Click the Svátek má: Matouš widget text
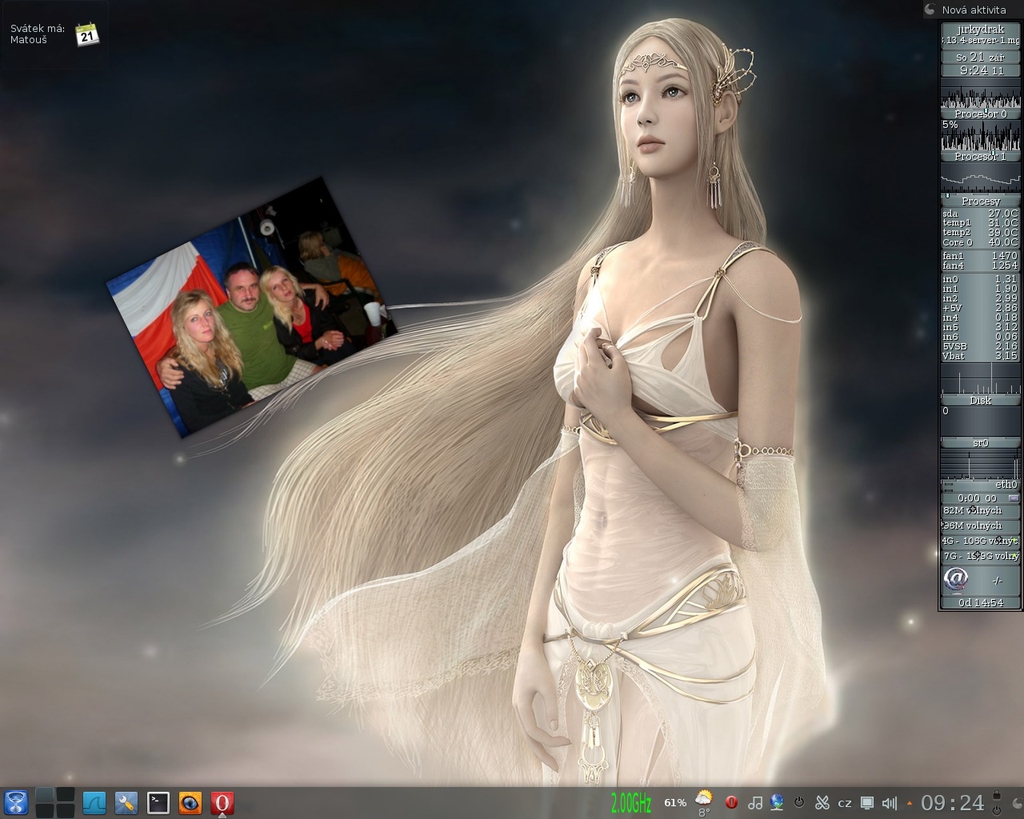The height and width of the screenshot is (819, 1024). tap(37, 34)
